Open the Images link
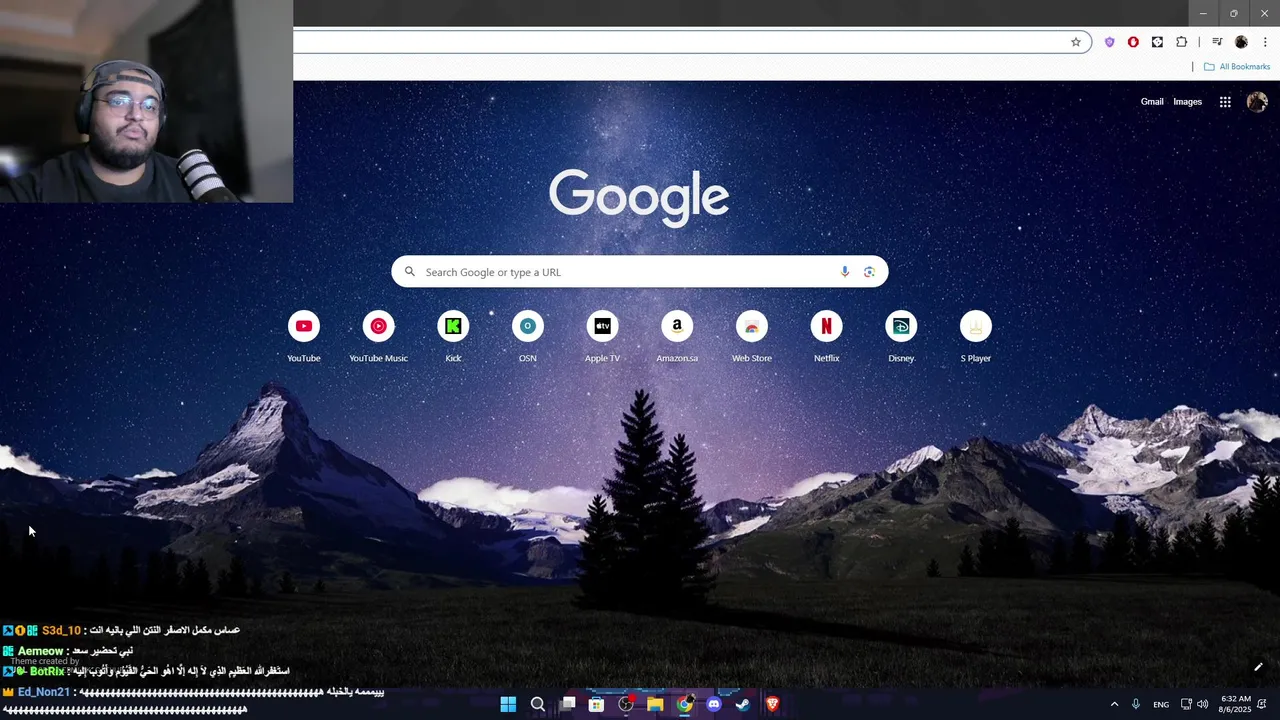This screenshot has width=1280, height=720. click(1187, 102)
